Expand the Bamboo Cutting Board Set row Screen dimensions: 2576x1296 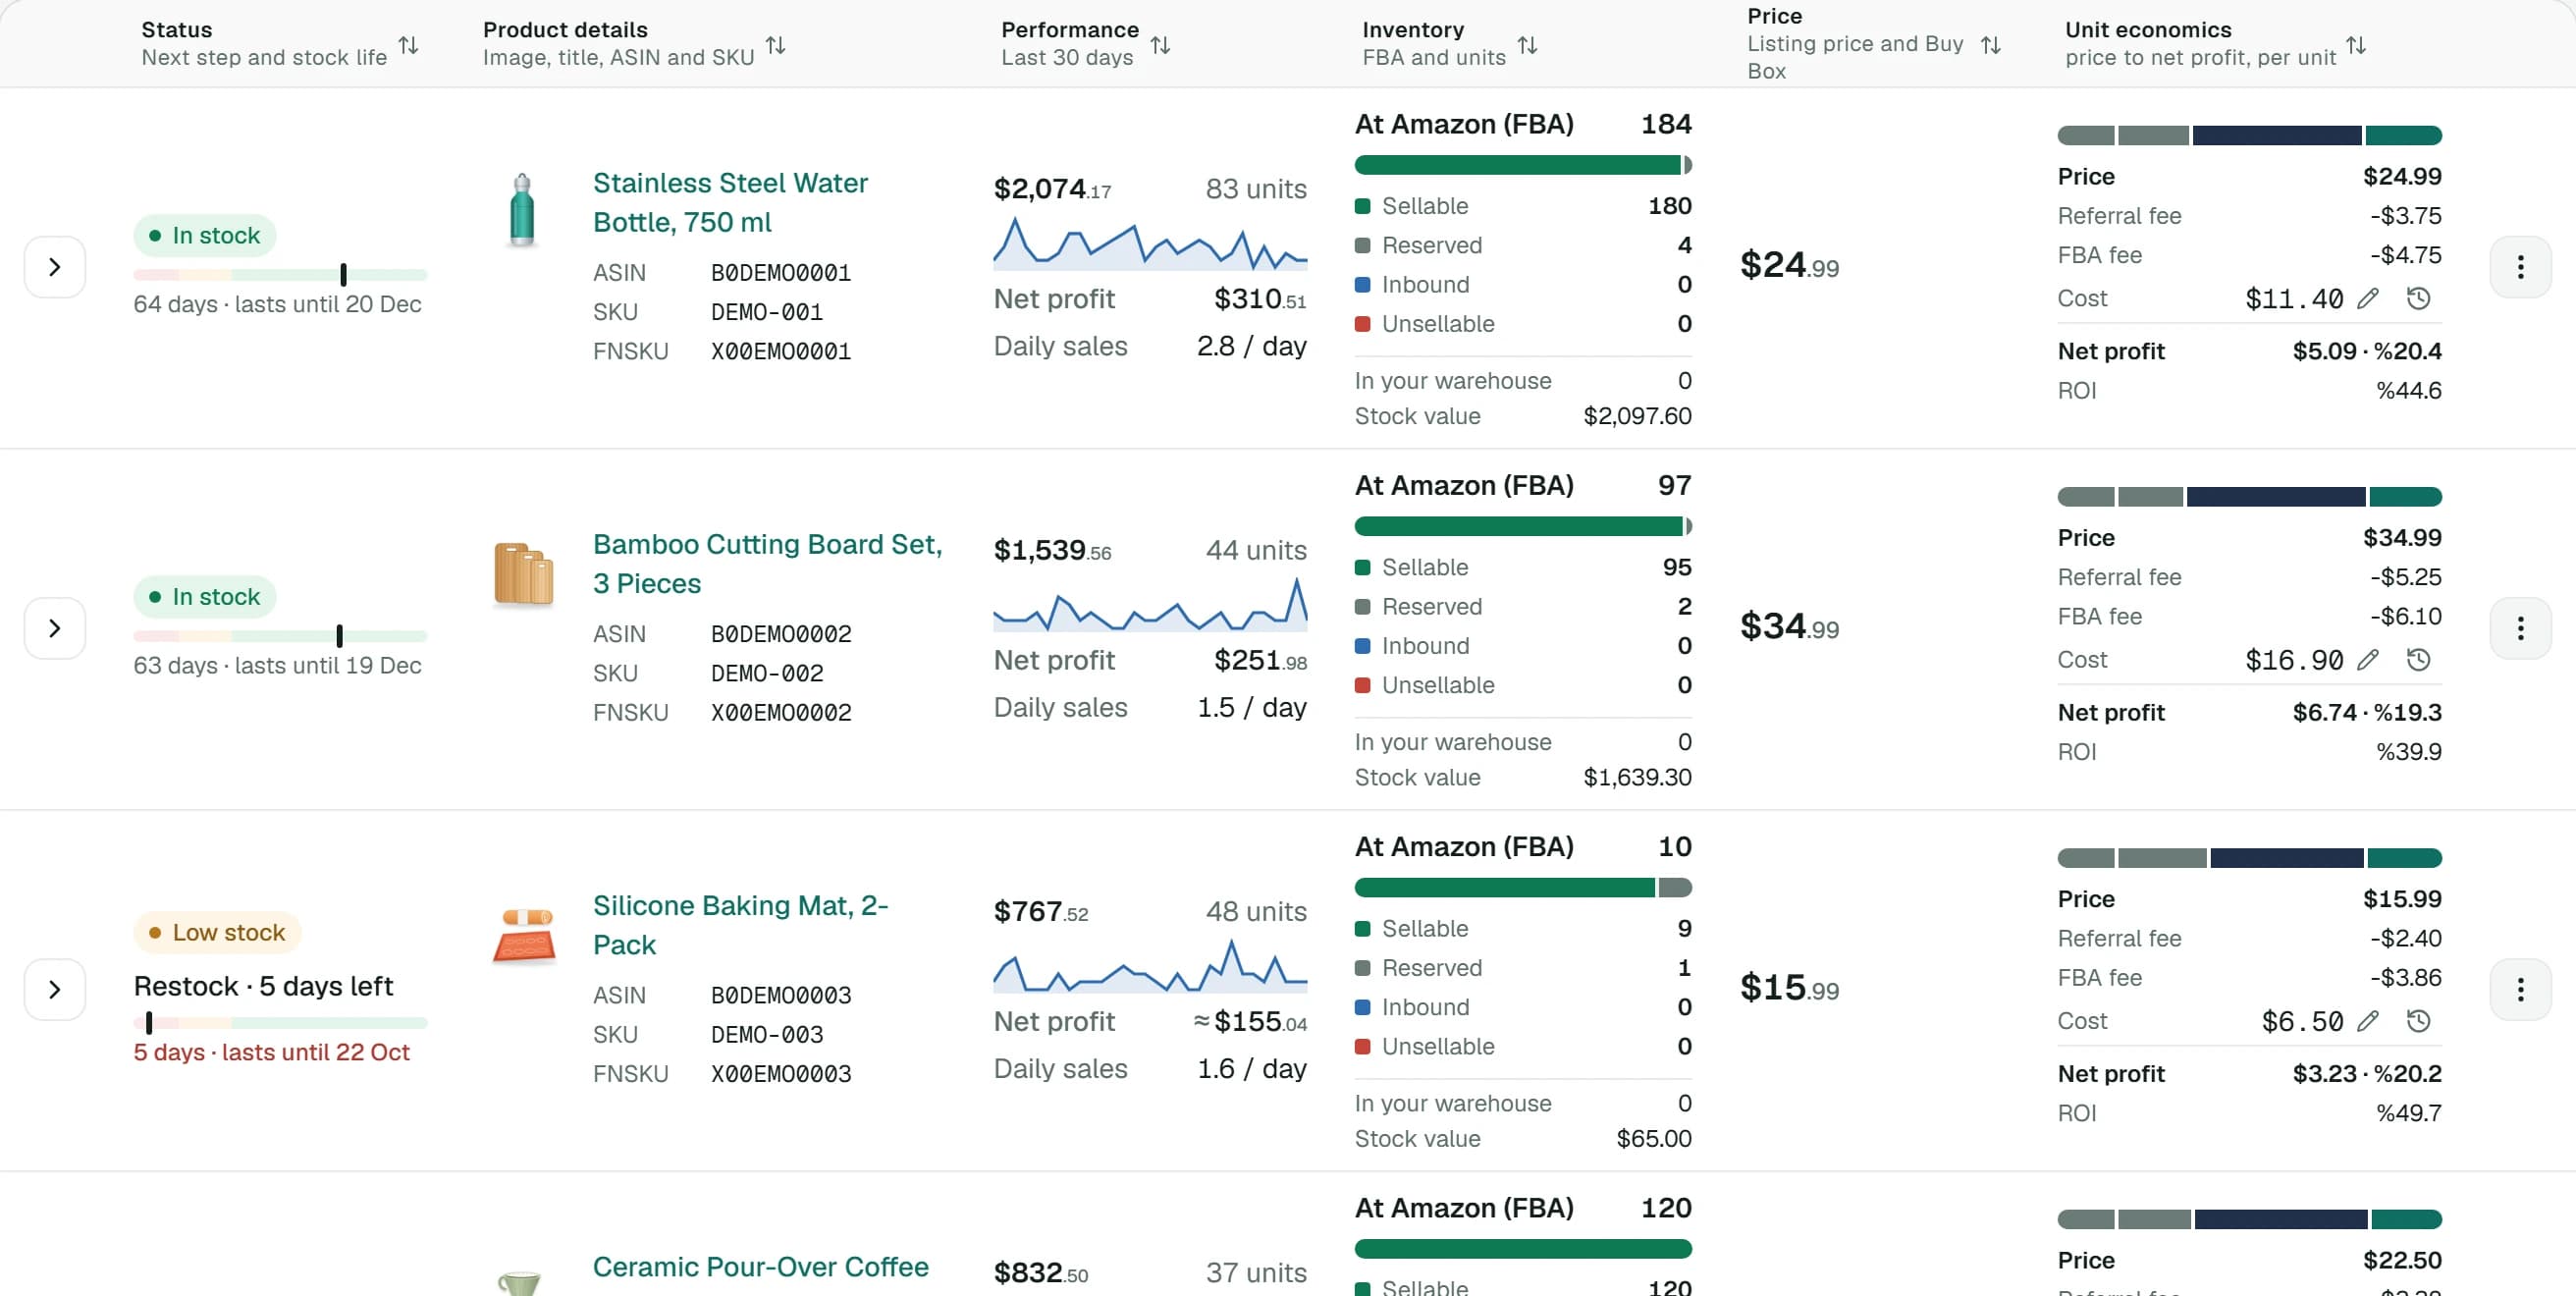[55, 628]
